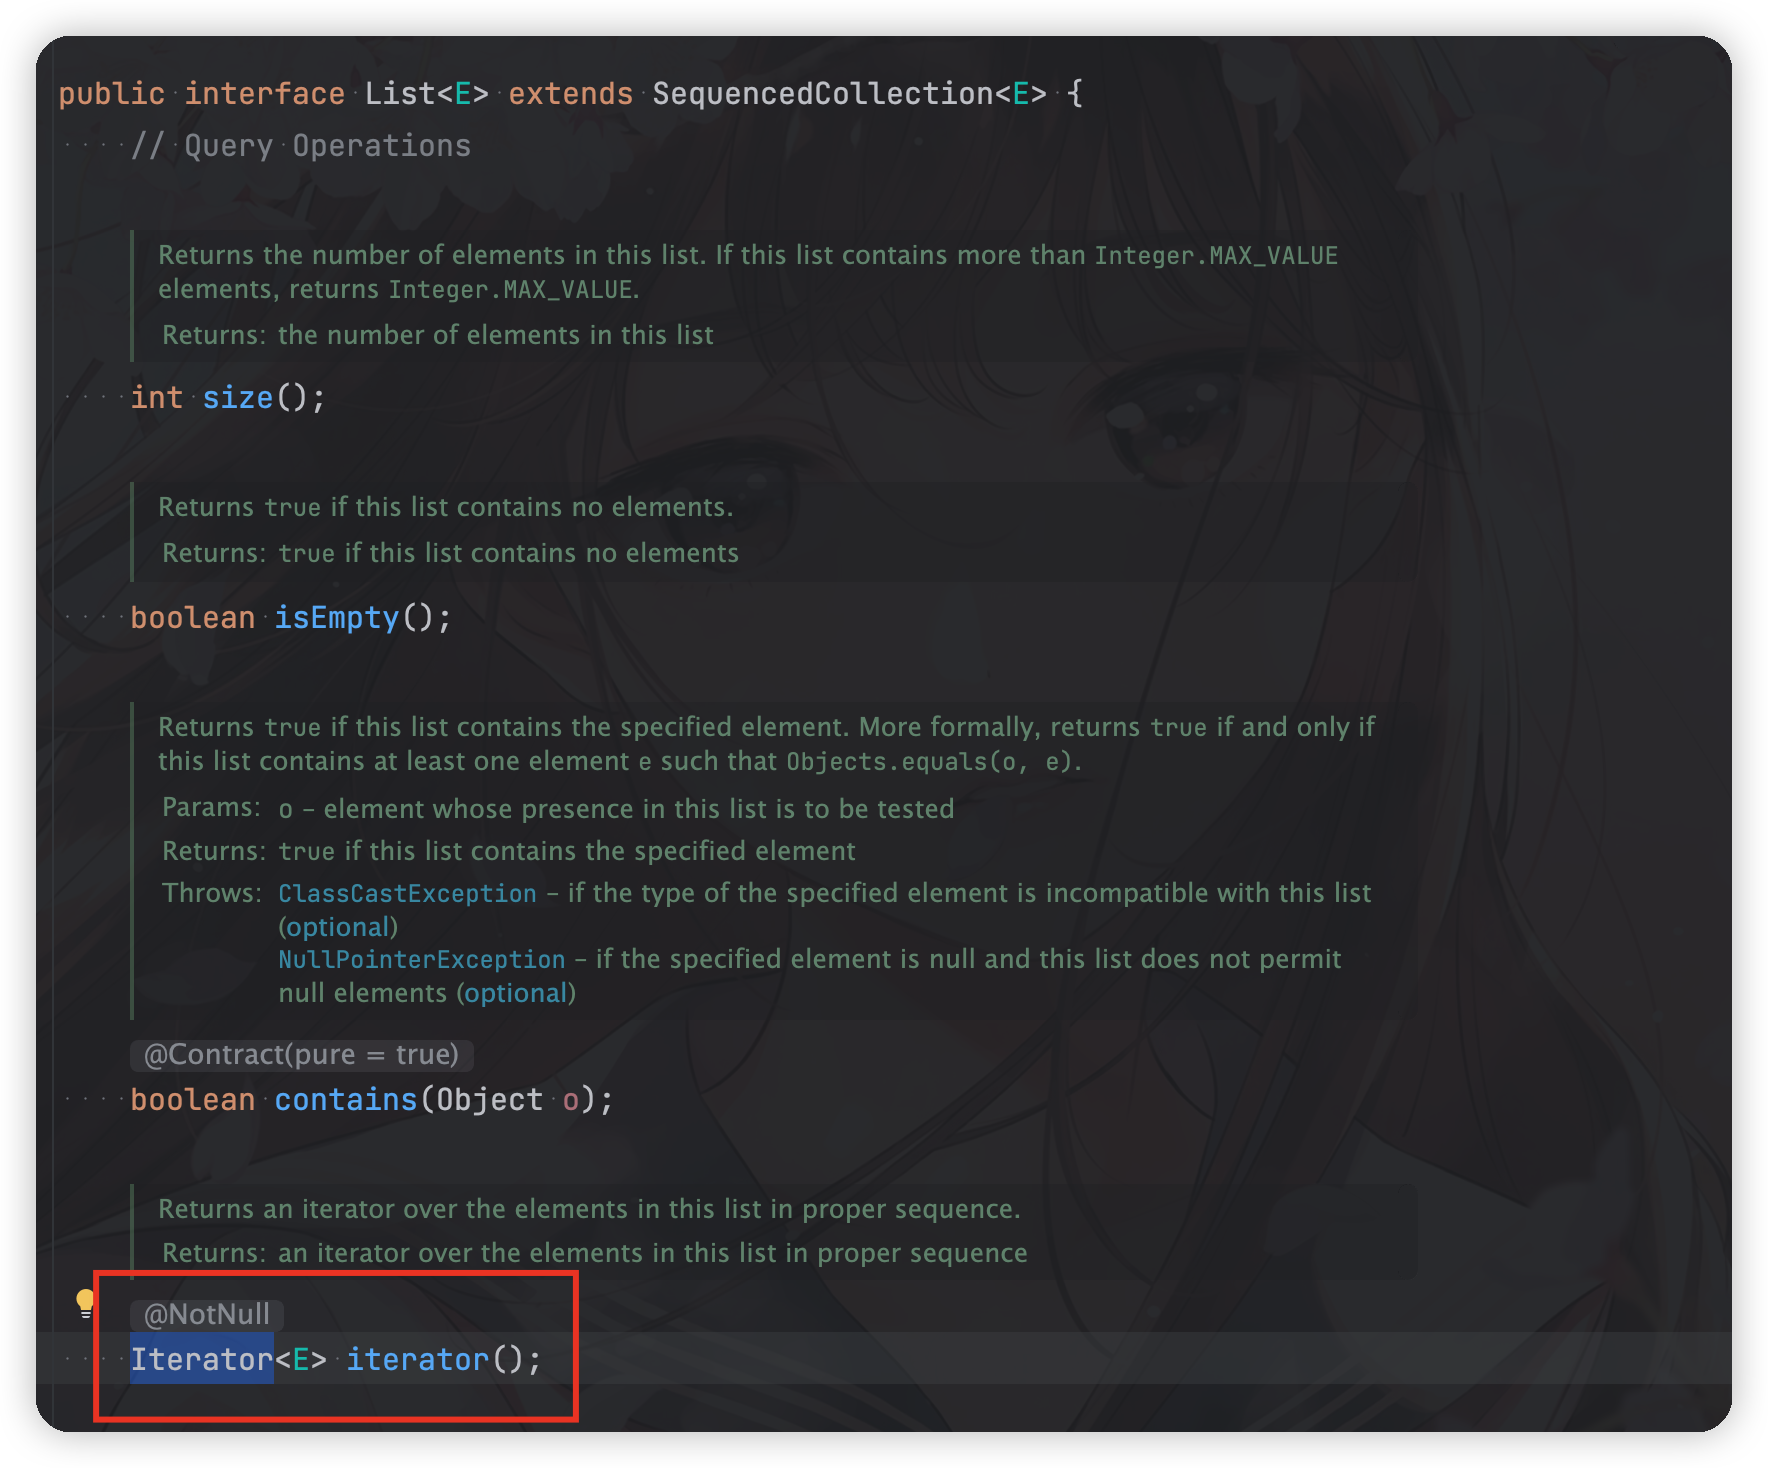1768x1468 pixels.
Task: Click the boolean keyword before isEmpty
Action: point(193,617)
